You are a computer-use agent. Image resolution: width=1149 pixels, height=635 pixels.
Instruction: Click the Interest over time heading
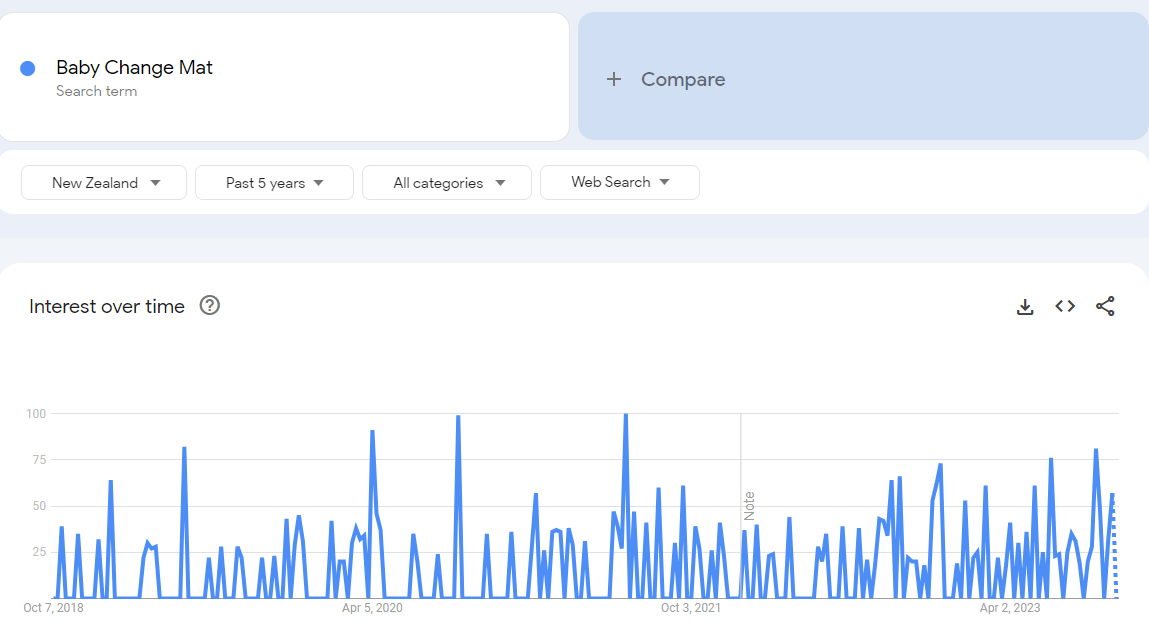pyautogui.click(x=107, y=306)
